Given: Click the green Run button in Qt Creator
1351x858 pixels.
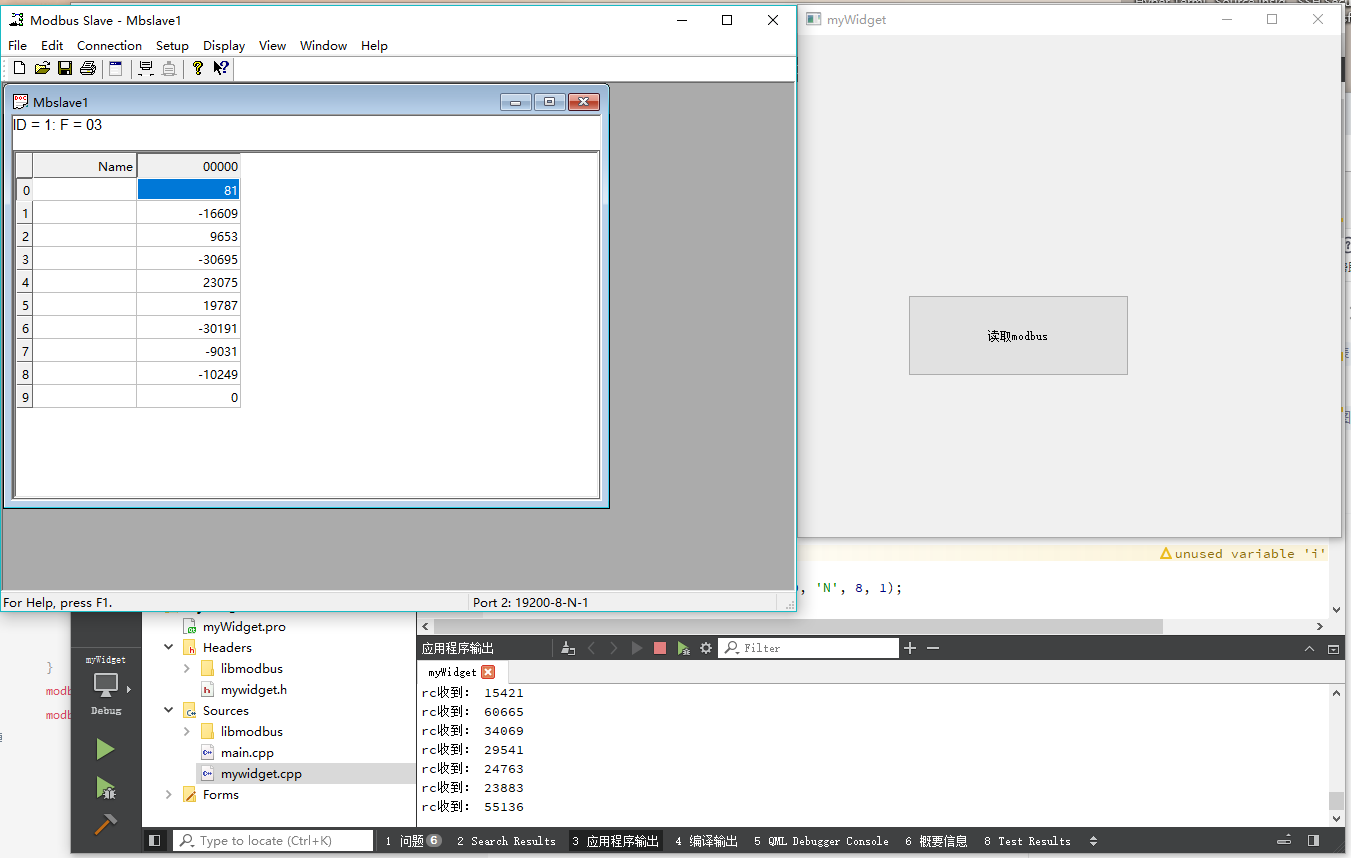Looking at the screenshot, I should click(105, 749).
